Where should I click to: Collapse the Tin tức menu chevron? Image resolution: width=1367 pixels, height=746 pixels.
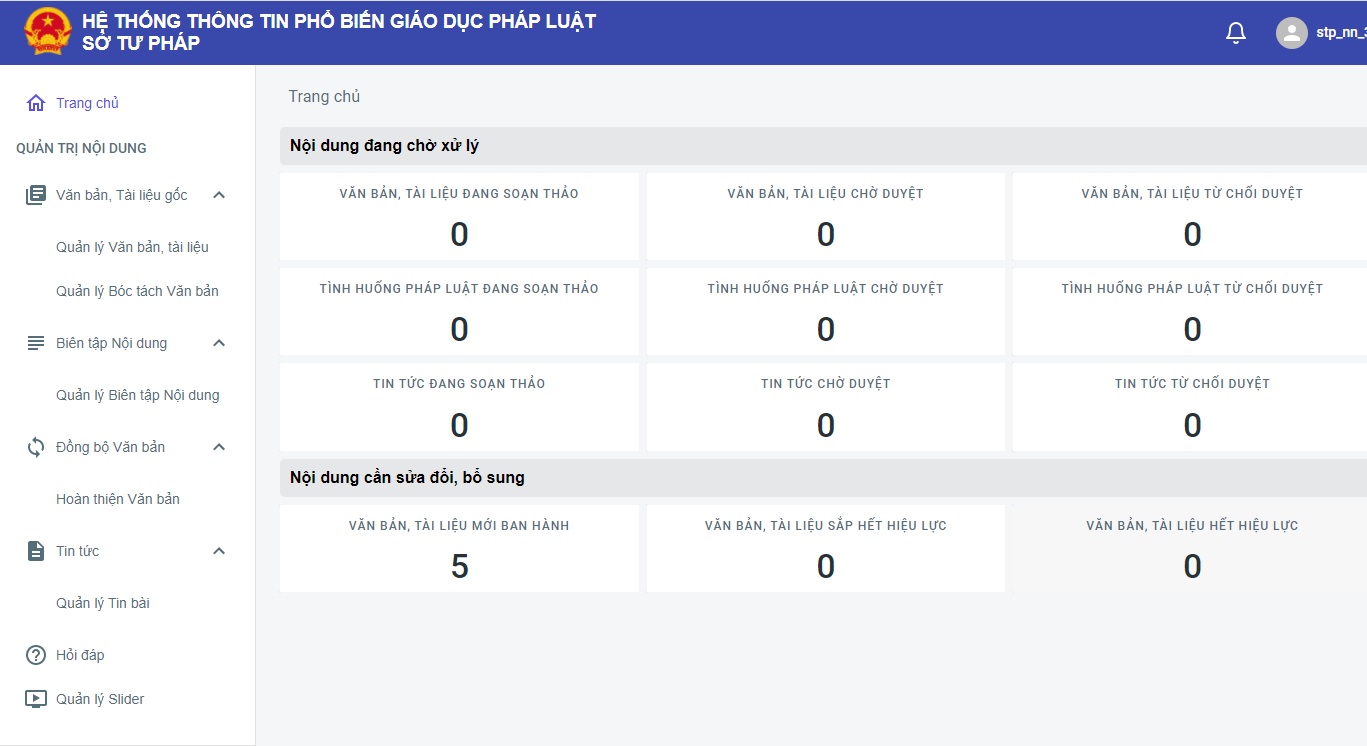coord(219,551)
